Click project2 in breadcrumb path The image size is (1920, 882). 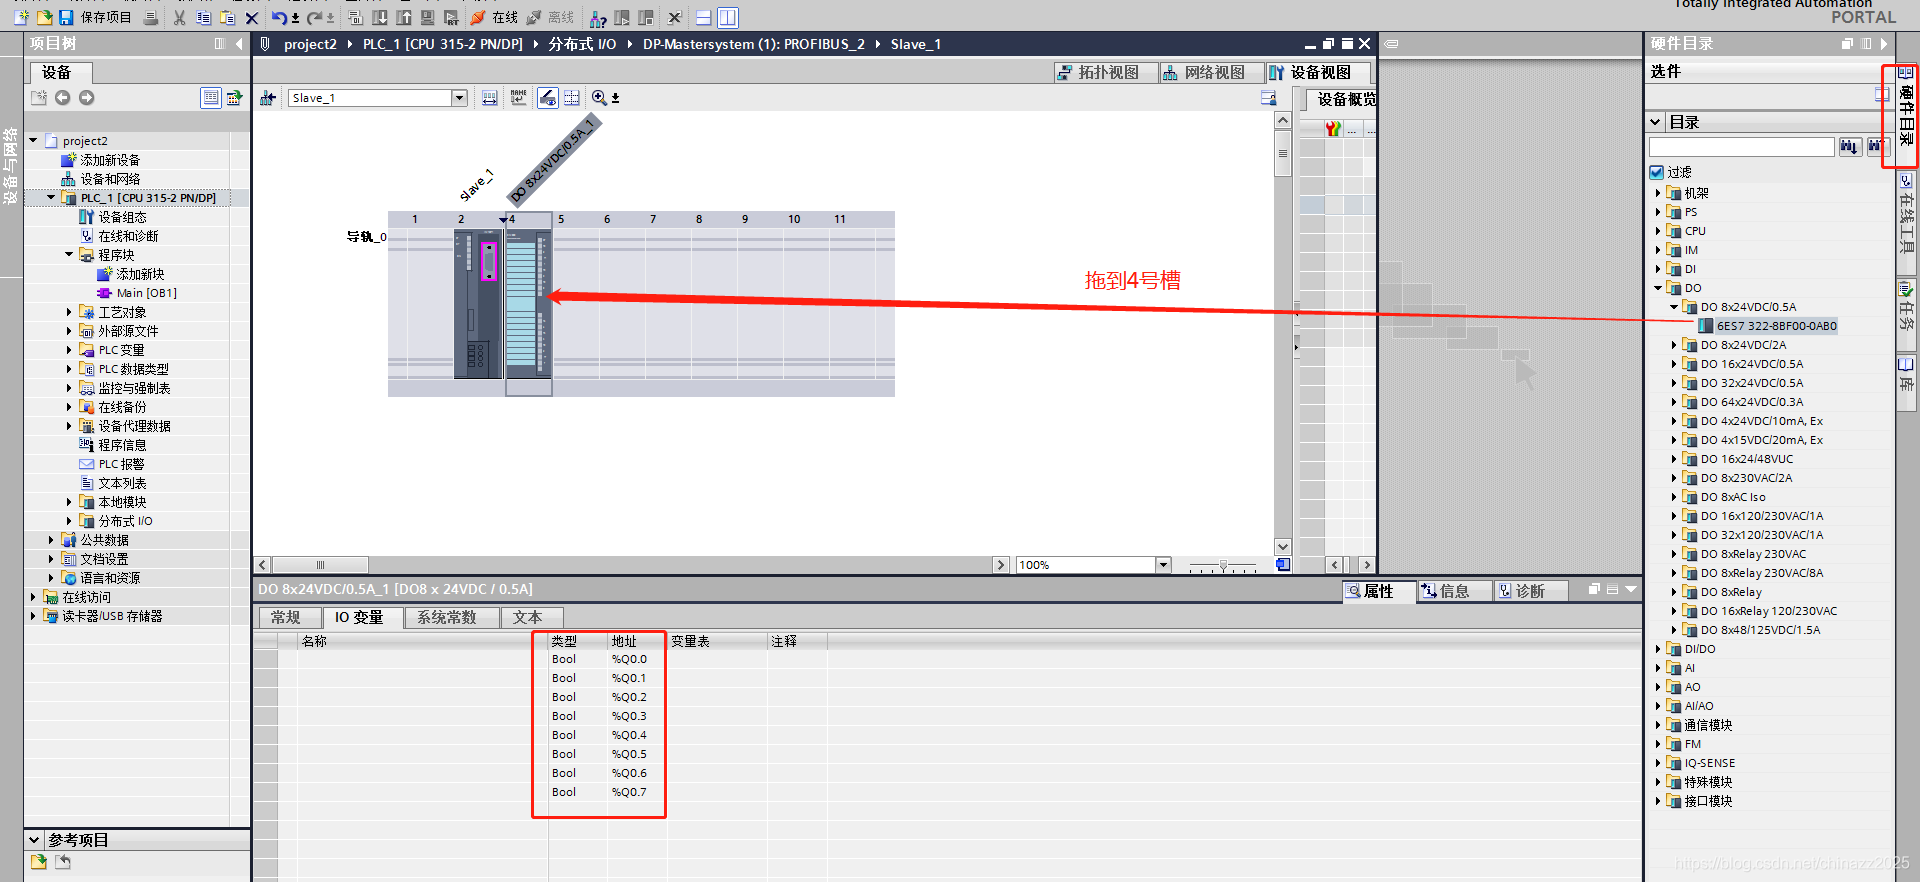[310, 44]
